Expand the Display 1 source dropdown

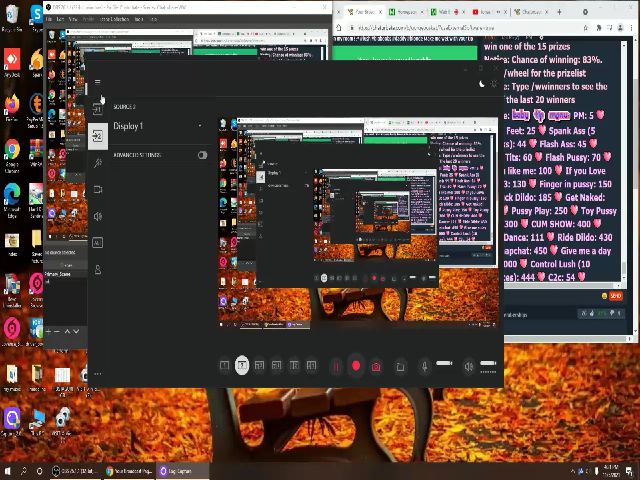200,126
